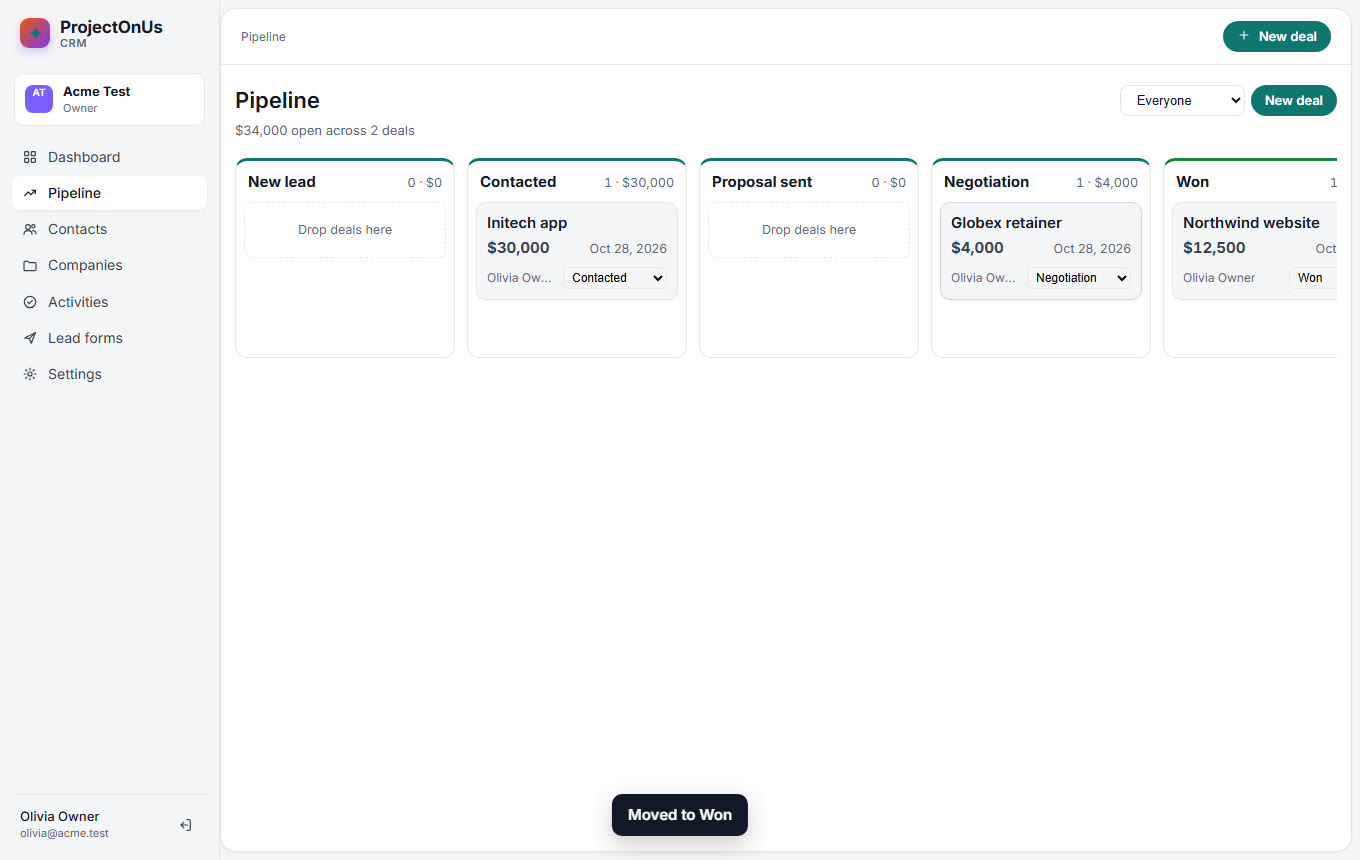Click the Companies folder icon
1360x860 pixels.
pos(30,265)
